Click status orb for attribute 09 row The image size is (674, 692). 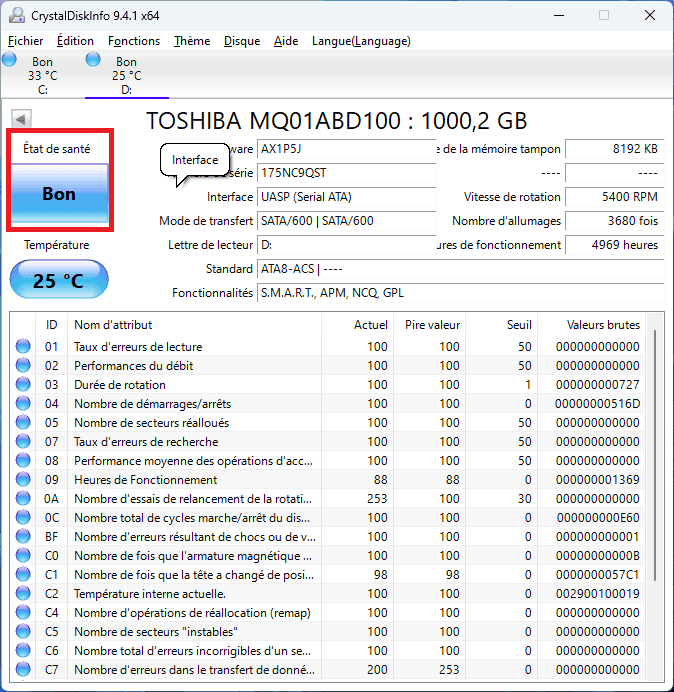coord(23,479)
